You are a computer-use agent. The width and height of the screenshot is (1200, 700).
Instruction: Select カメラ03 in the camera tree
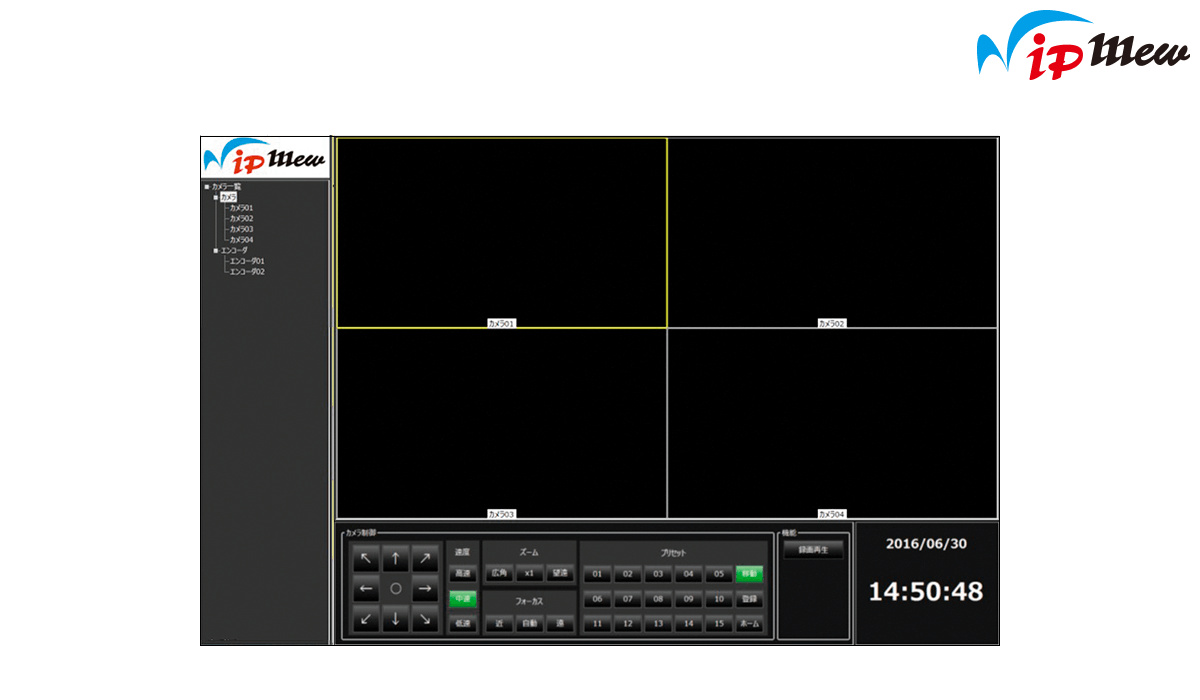(x=241, y=229)
